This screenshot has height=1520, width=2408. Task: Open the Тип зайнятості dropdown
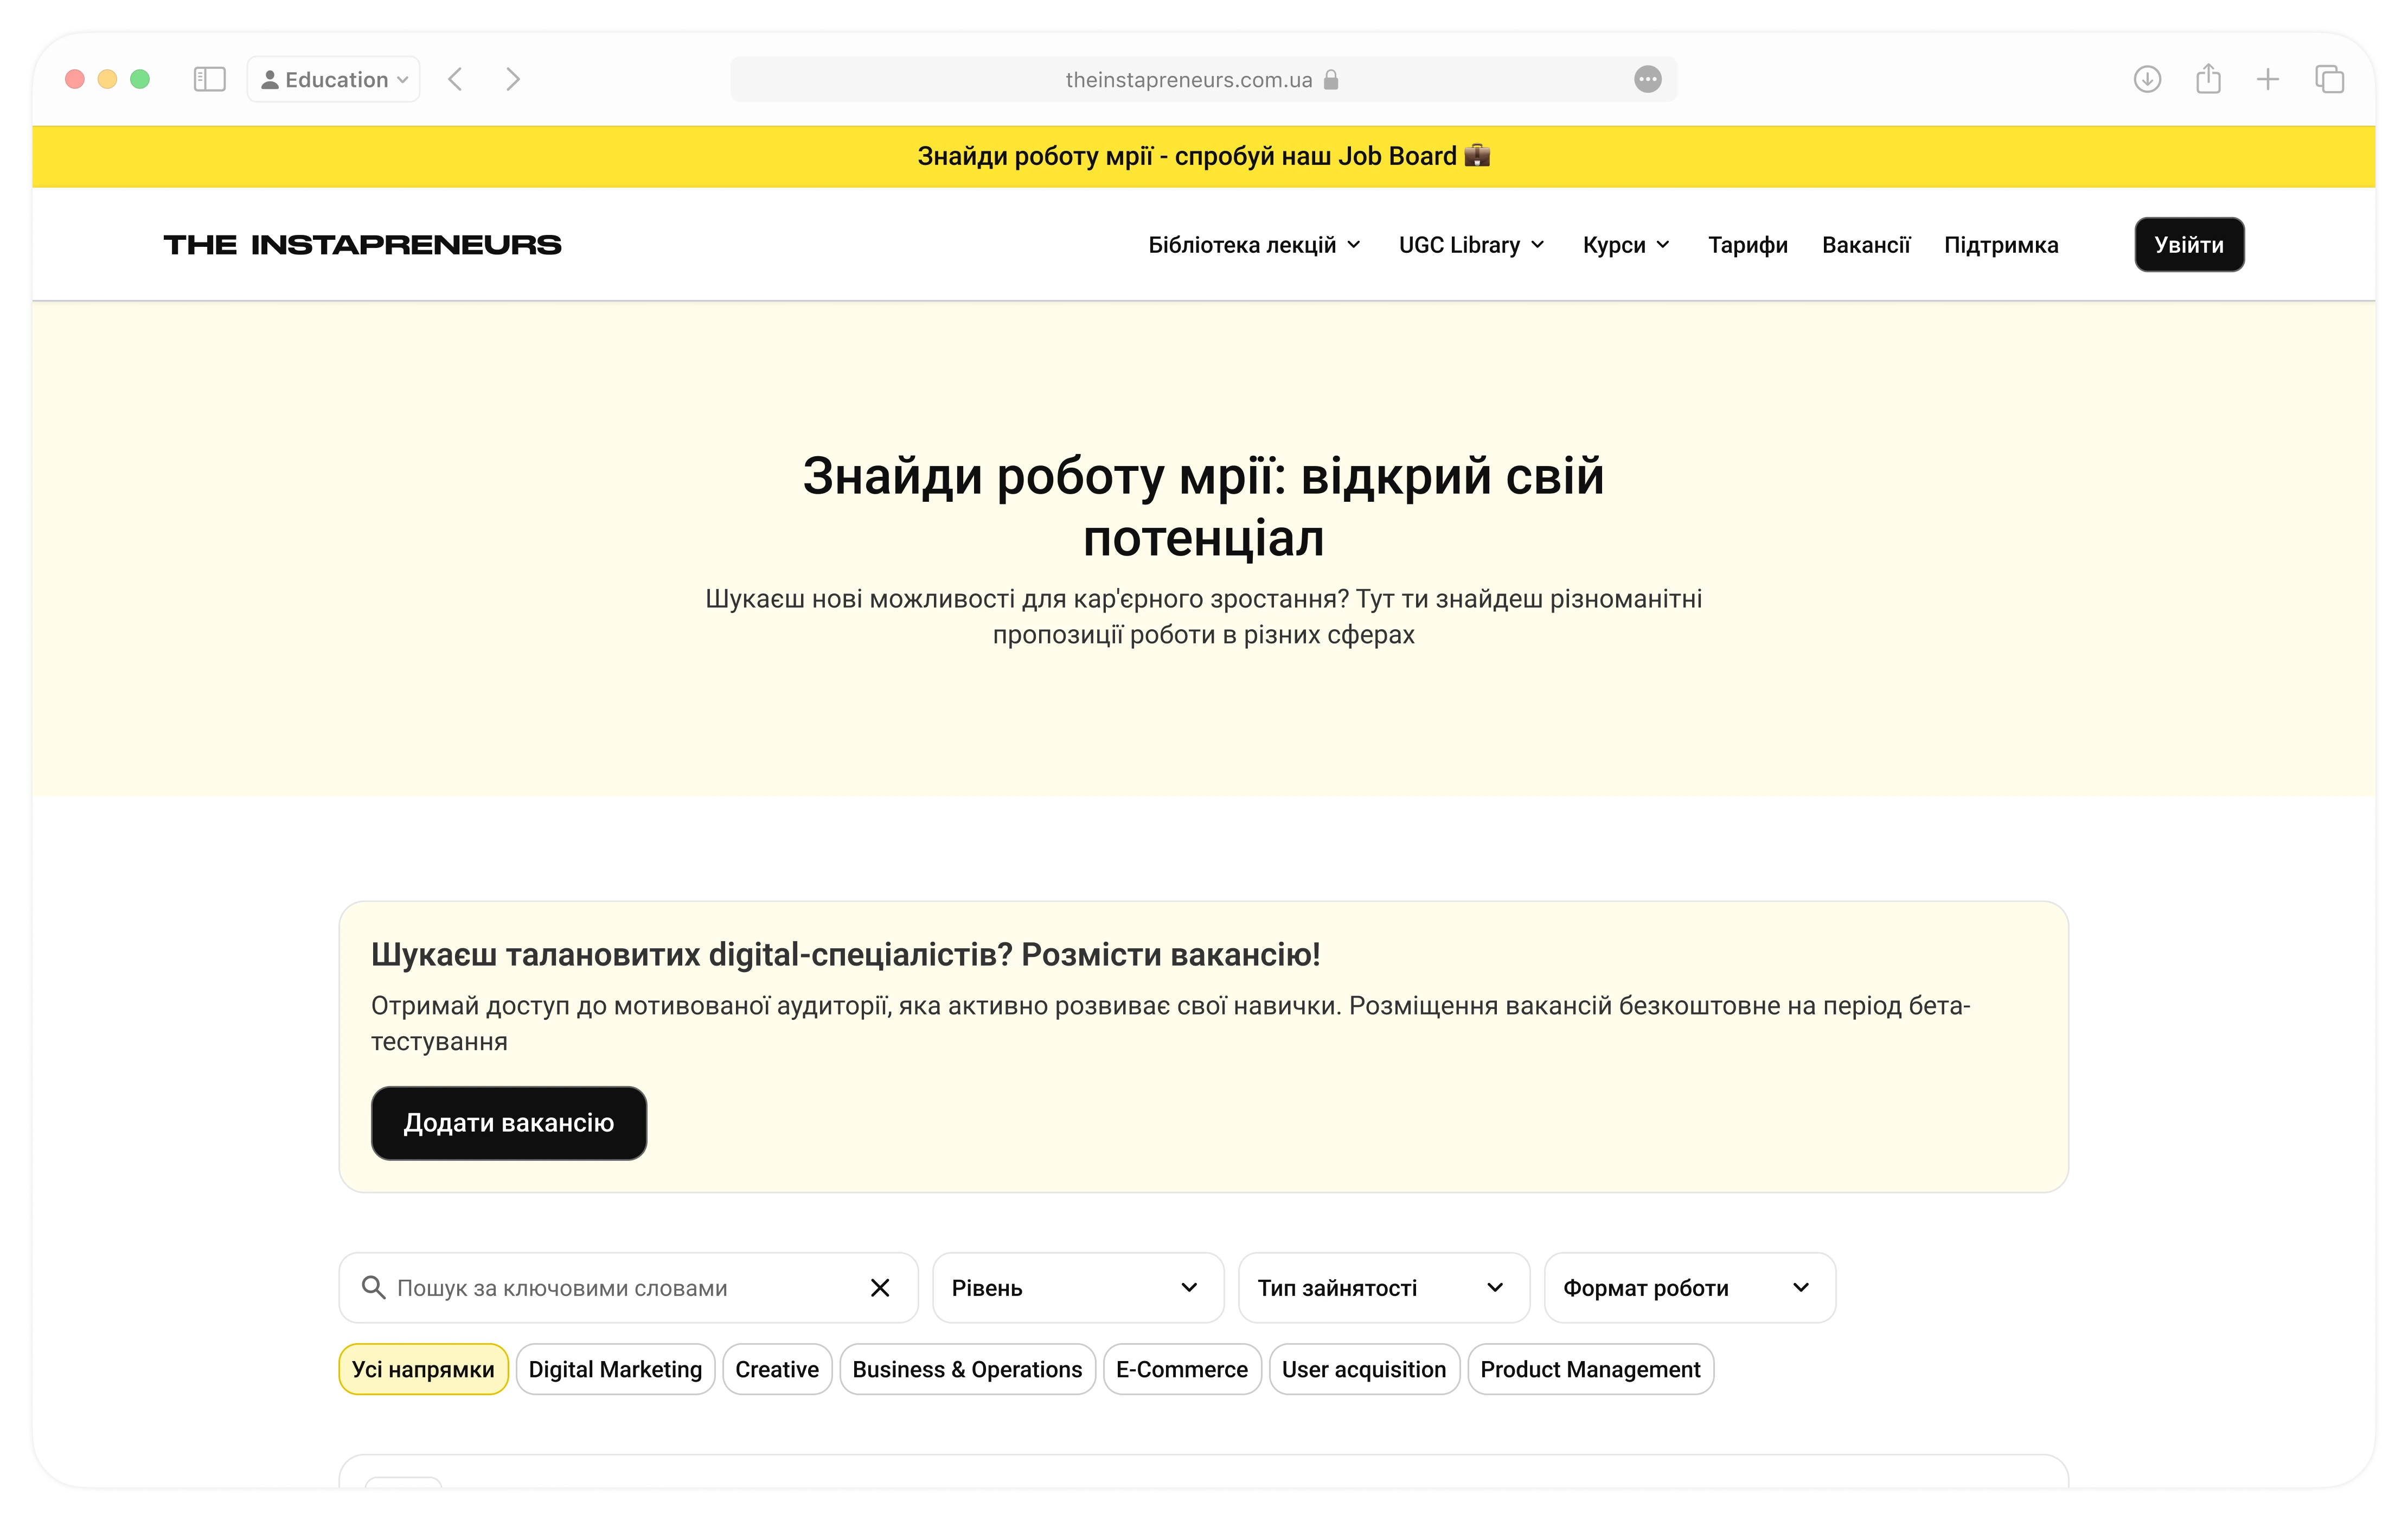tap(1383, 1288)
